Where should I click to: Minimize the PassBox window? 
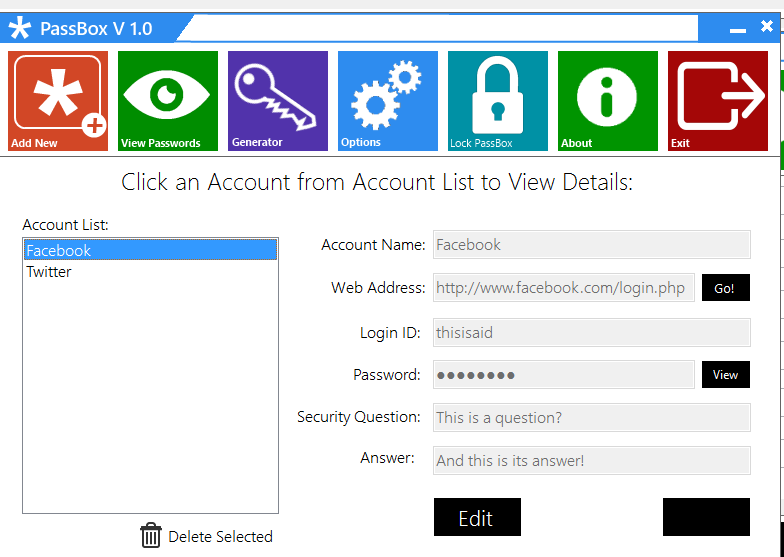click(739, 30)
